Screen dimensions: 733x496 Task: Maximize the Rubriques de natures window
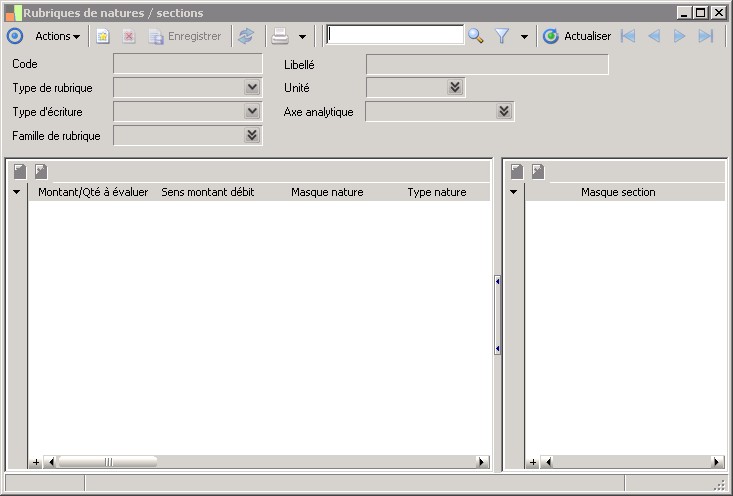tap(701, 13)
